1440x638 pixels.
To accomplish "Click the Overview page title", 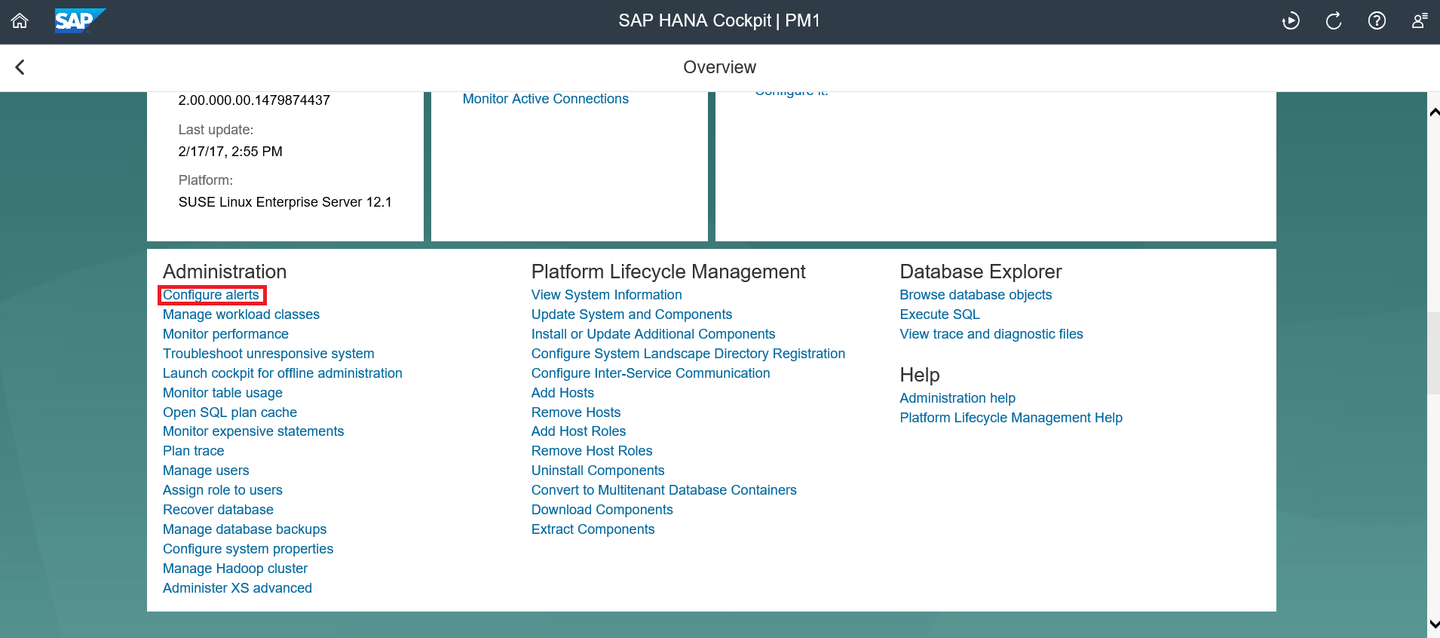I will (720, 67).
